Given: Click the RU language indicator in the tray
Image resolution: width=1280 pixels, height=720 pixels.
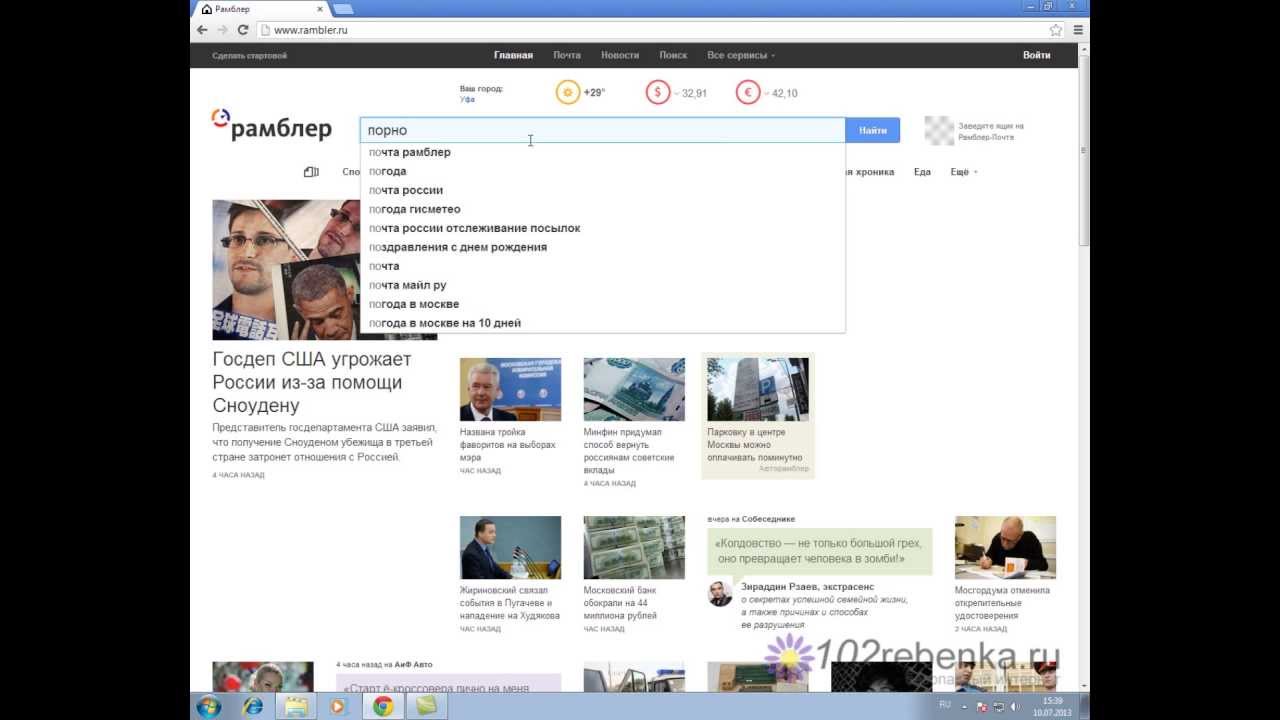Looking at the screenshot, I should pos(945,705).
